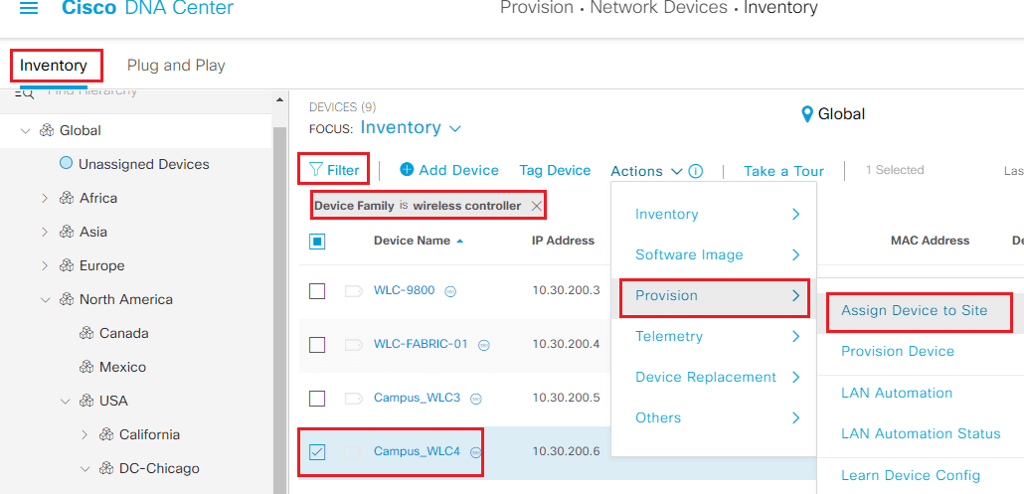The image size is (1024, 494).
Task: Click the Mexico site icon
Action: tap(86, 367)
